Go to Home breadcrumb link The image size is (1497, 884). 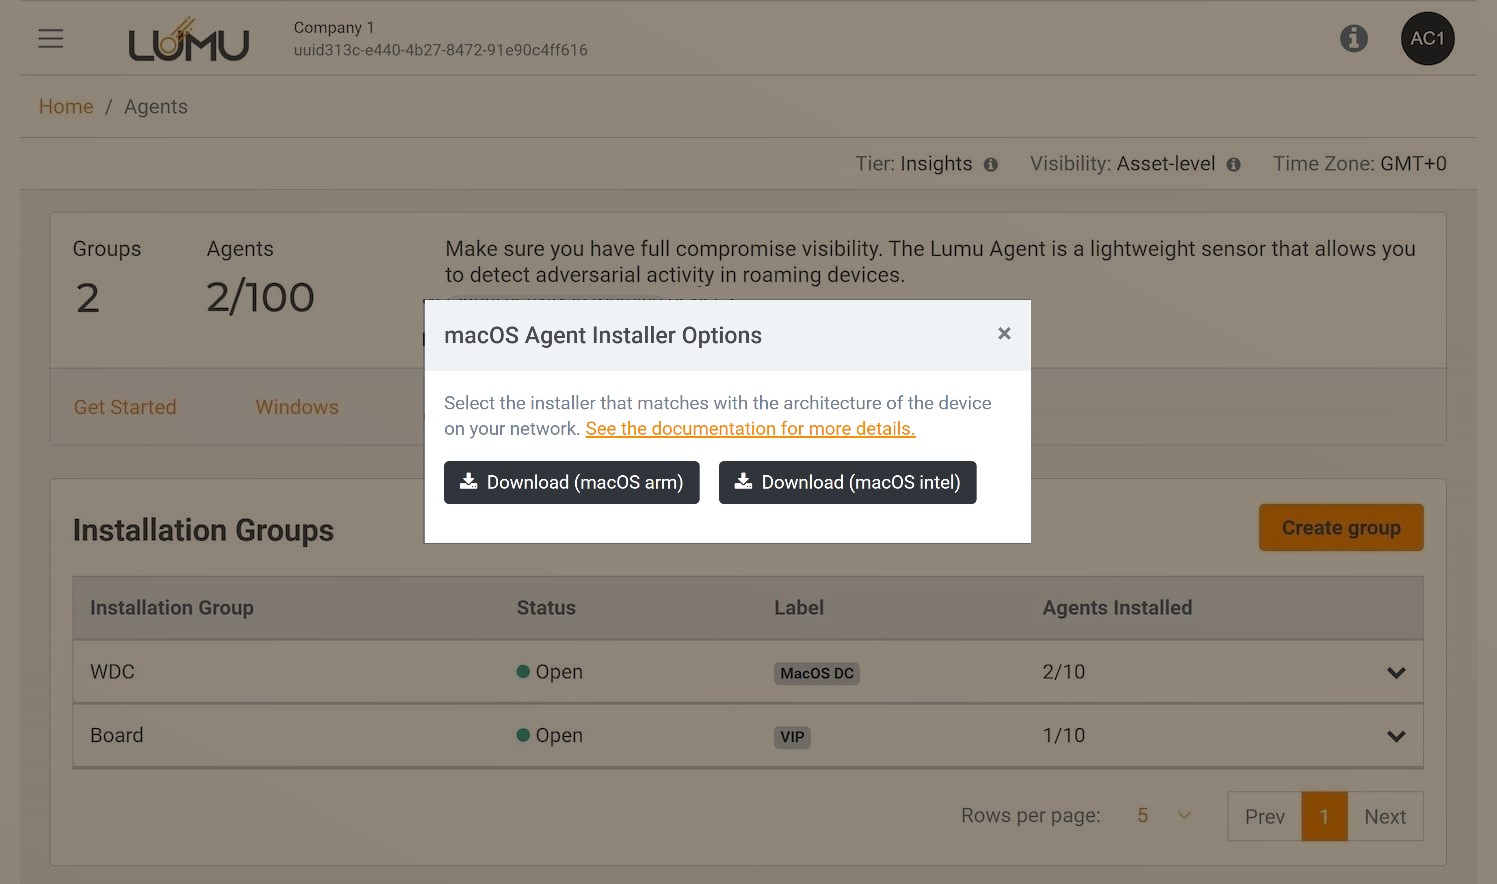click(x=66, y=107)
